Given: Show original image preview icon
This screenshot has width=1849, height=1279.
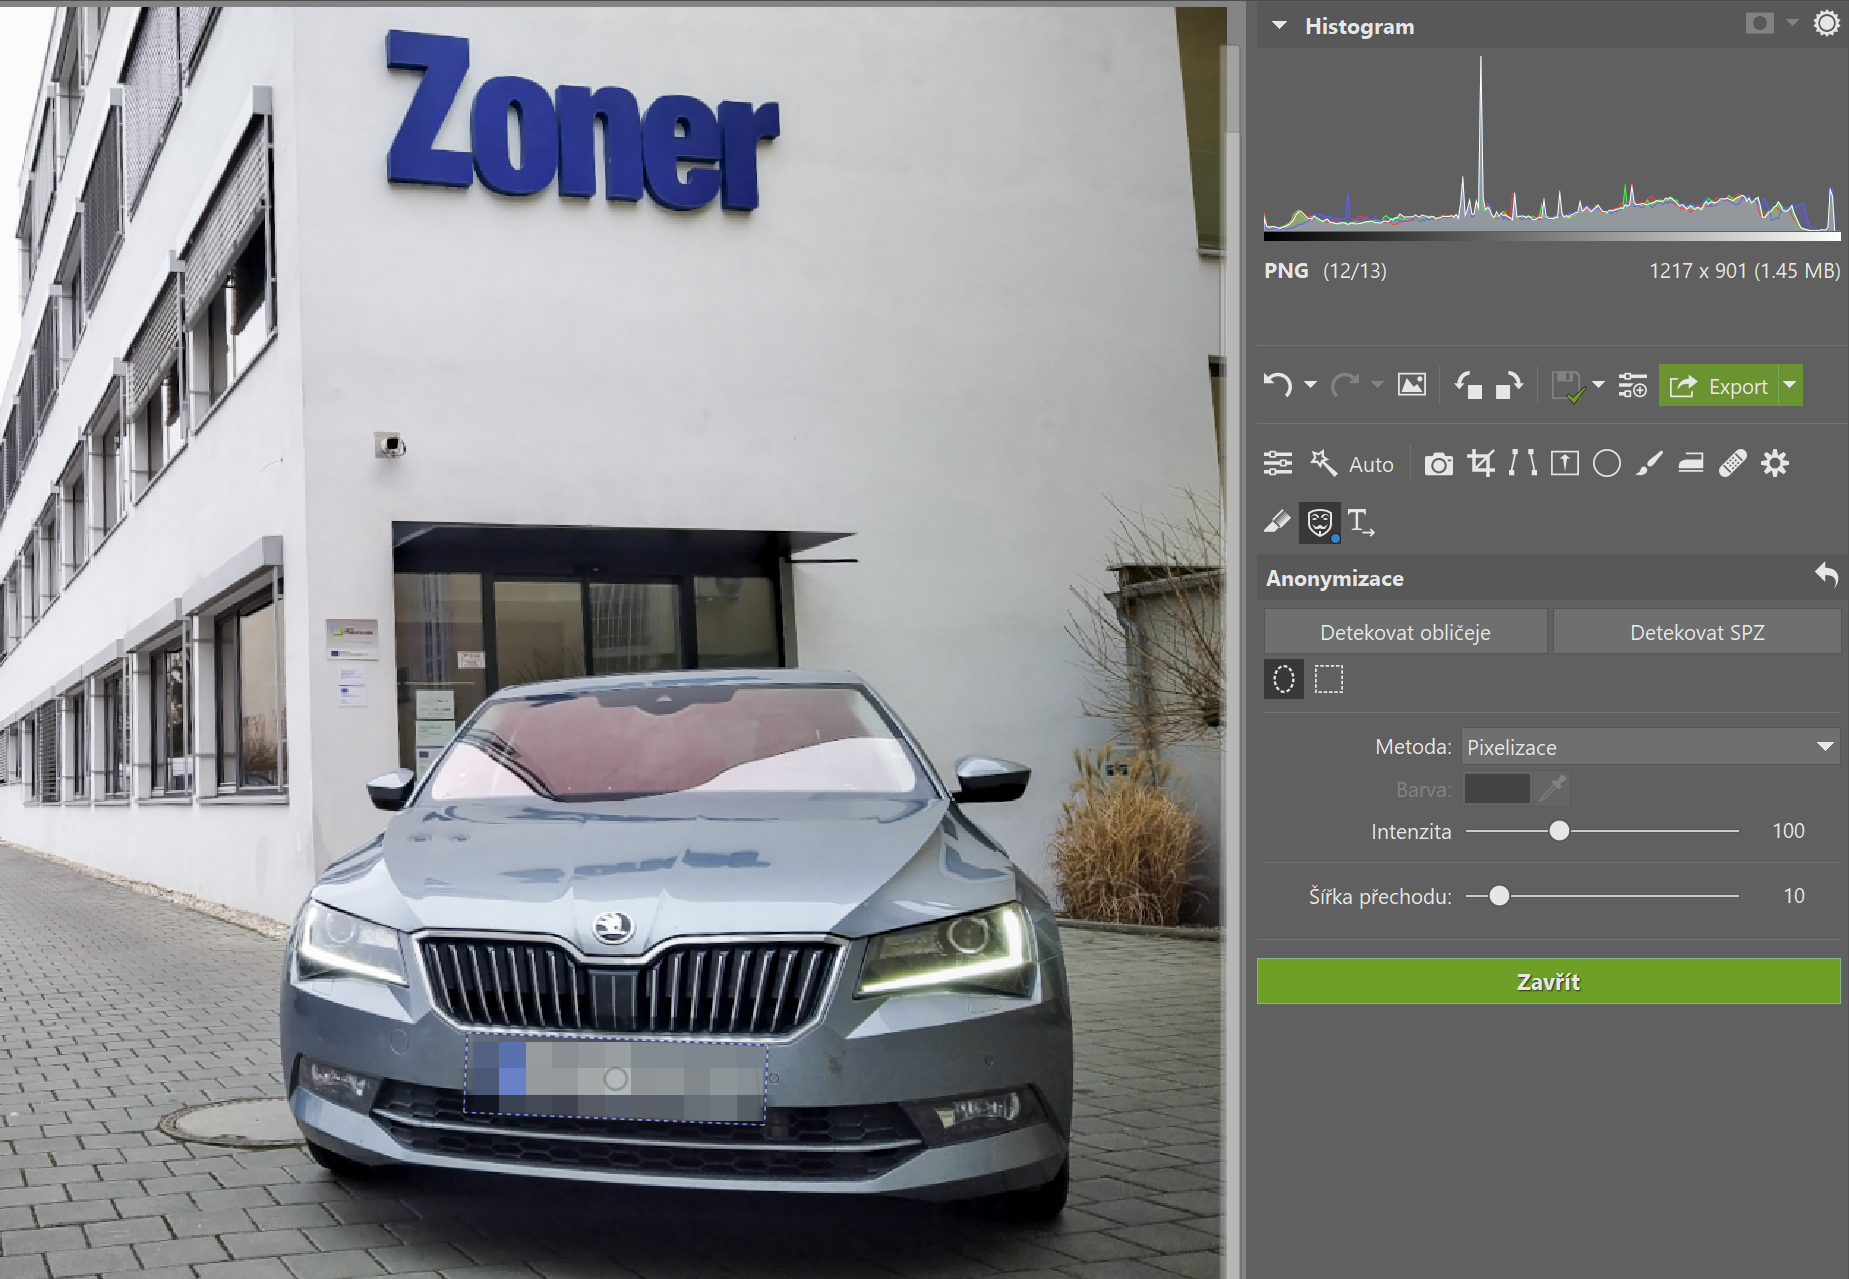Looking at the screenshot, I should (1412, 385).
